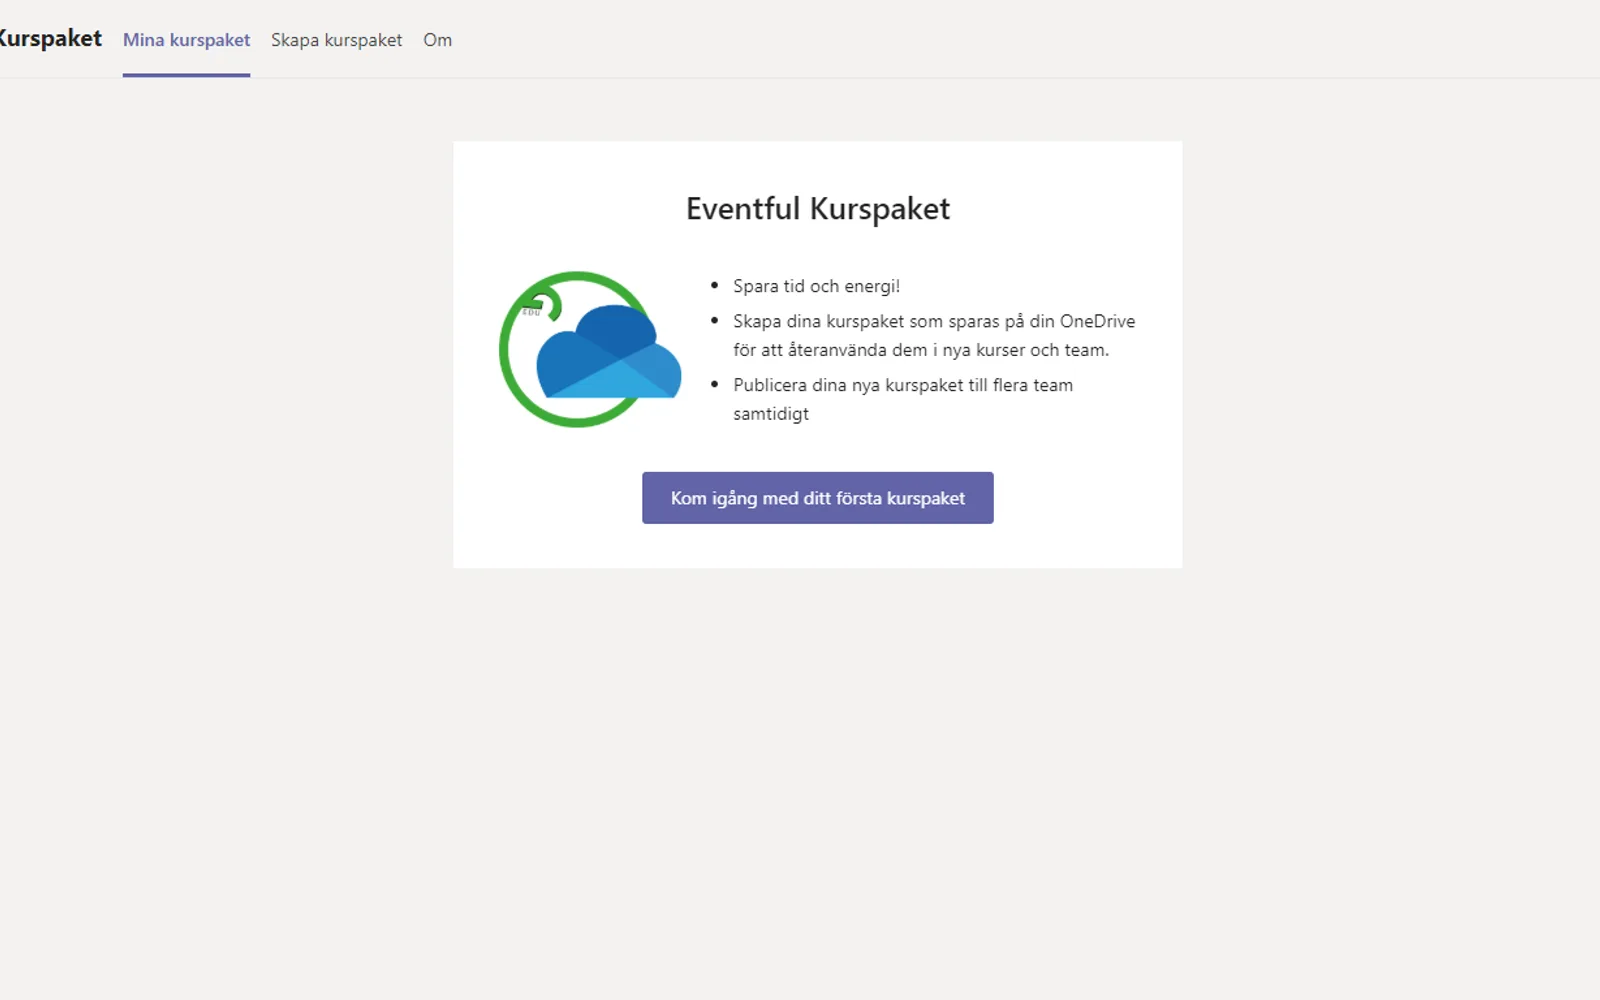
Task: Click the 'Spara tid och energi!' bullet
Action: click(x=816, y=286)
